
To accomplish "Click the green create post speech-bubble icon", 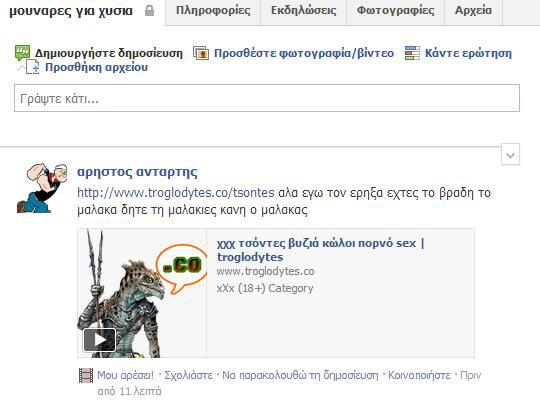I will tap(23, 53).
